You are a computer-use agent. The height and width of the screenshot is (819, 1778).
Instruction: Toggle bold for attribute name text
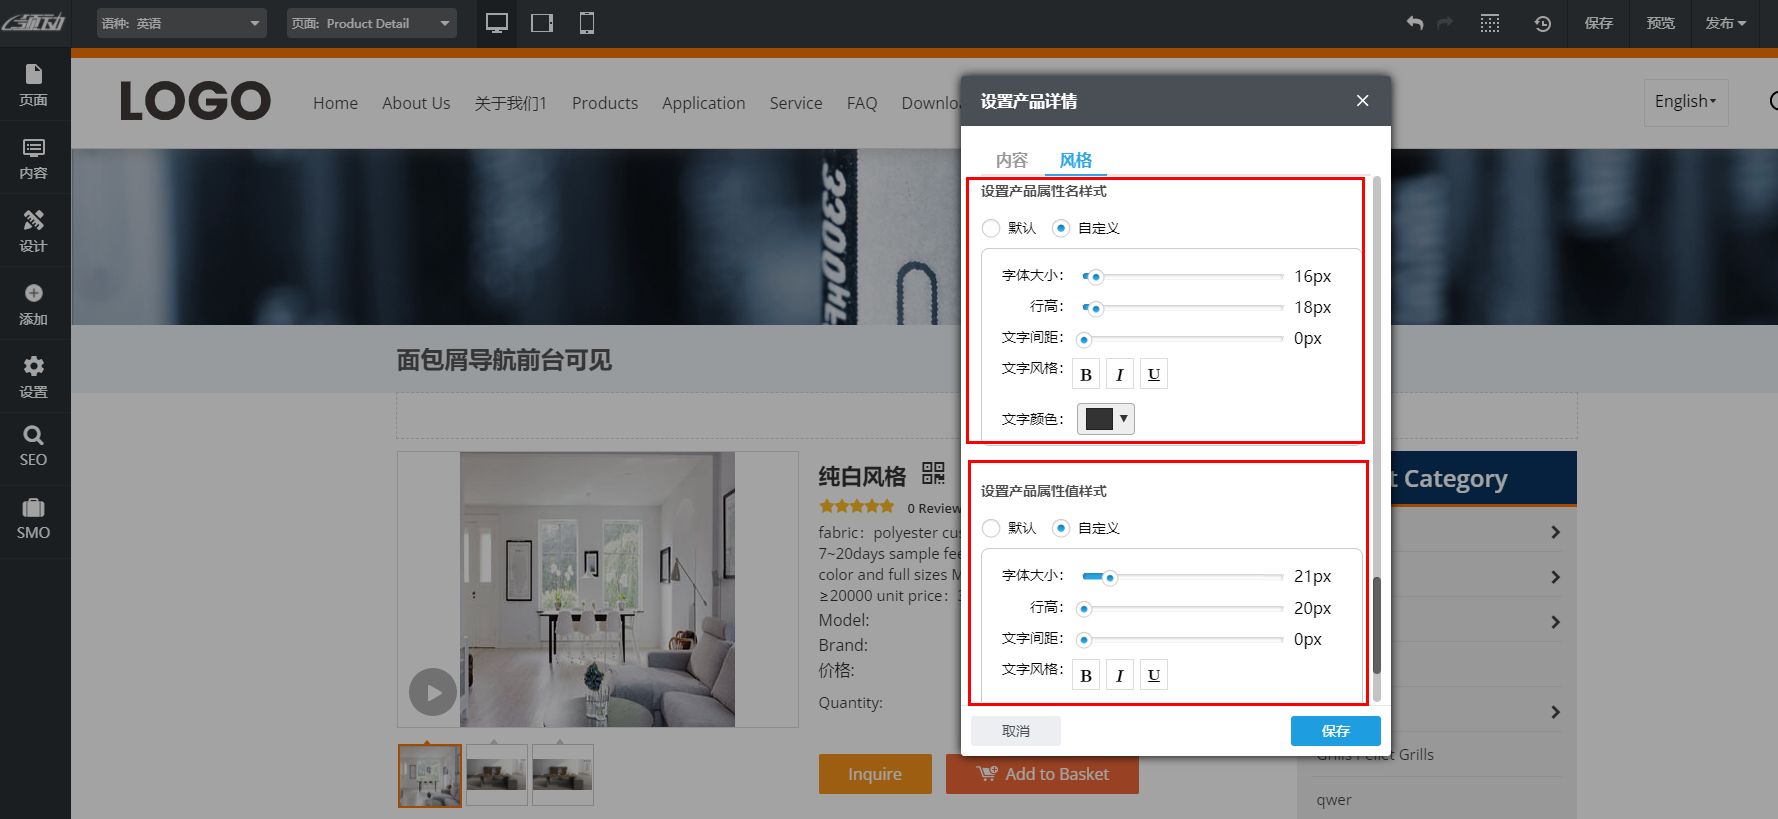point(1086,374)
